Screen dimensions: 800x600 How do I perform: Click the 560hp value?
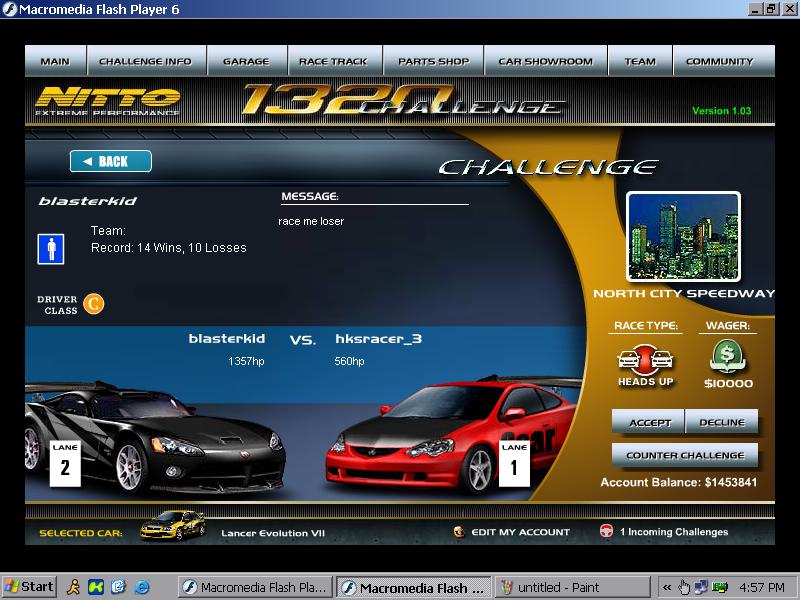tap(349, 361)
